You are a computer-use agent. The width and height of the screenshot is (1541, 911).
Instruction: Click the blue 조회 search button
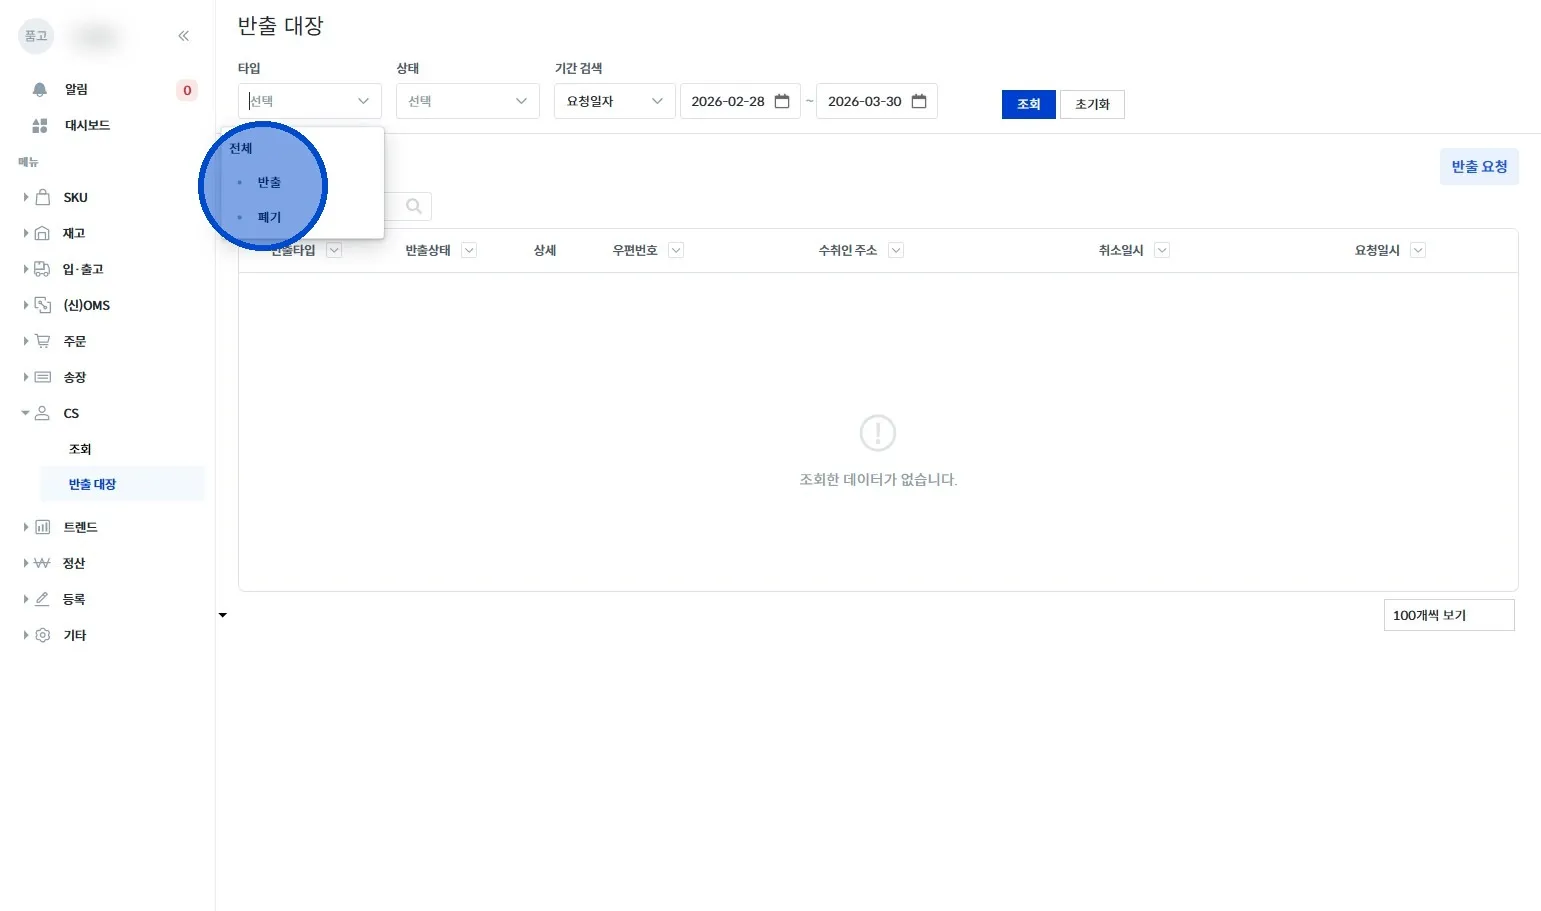tap(1028, 104)
